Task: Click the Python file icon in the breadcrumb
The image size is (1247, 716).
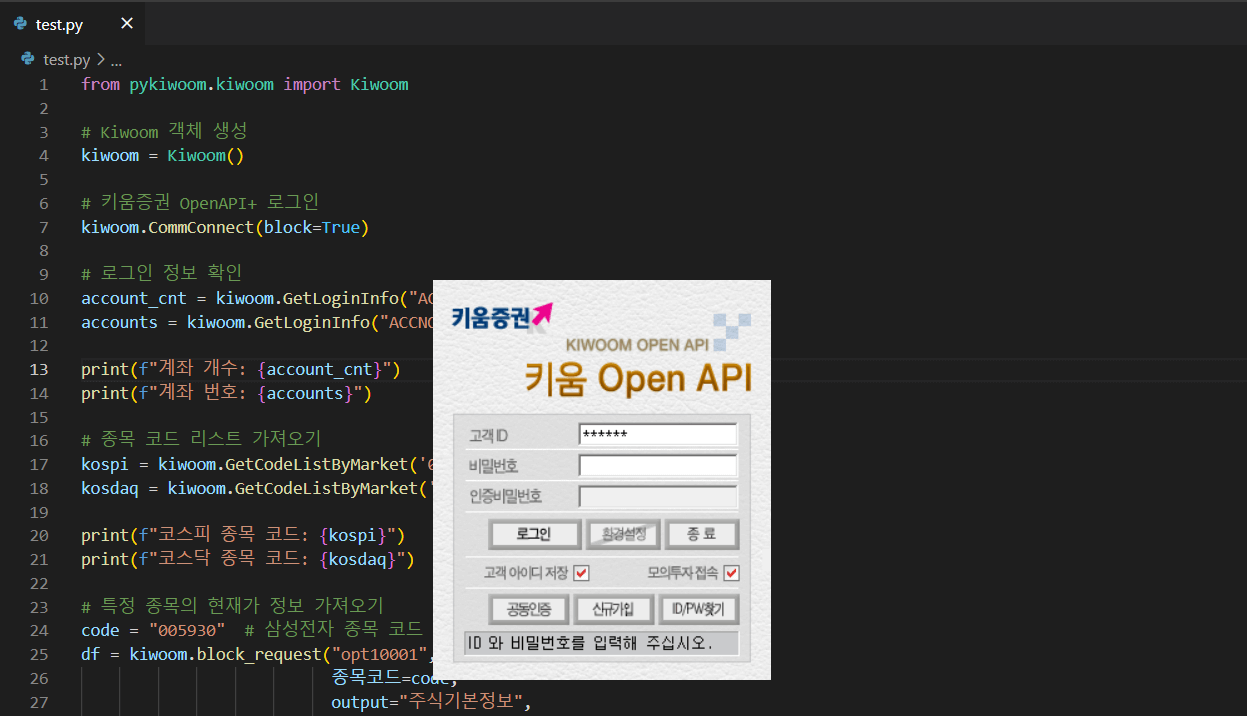Action: tap(28, 59)
